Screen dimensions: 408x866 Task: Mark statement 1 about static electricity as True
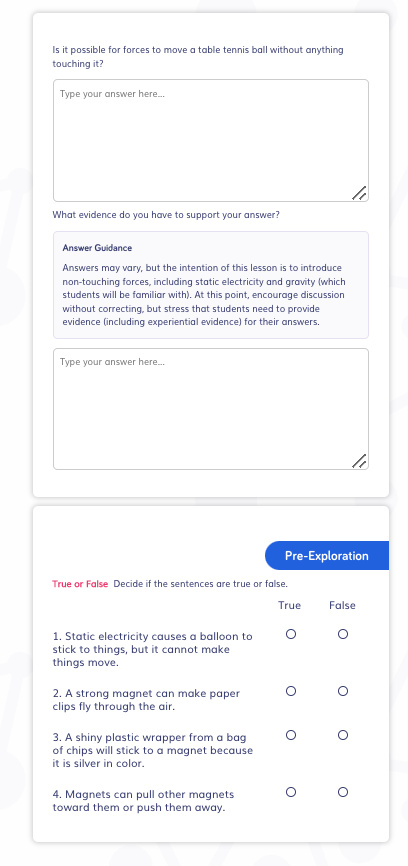point(291,634)
